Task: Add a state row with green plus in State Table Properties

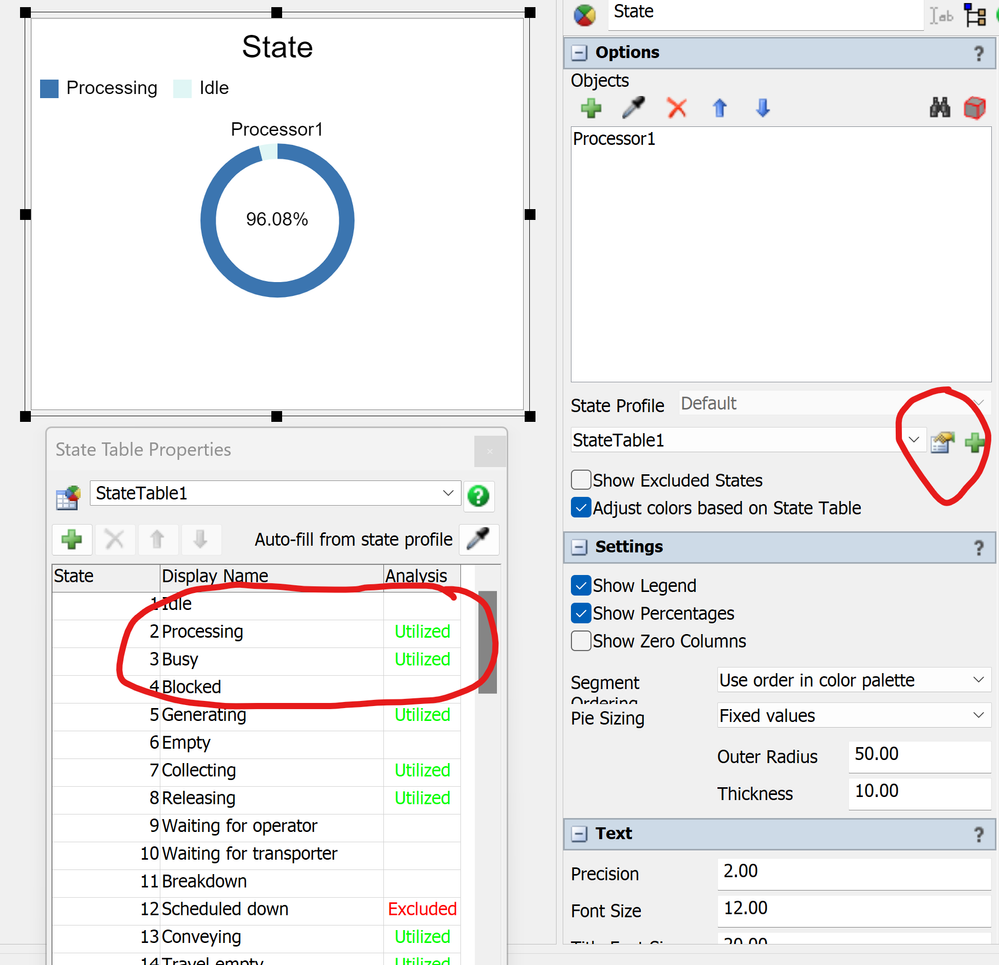Action: [72, 540]
